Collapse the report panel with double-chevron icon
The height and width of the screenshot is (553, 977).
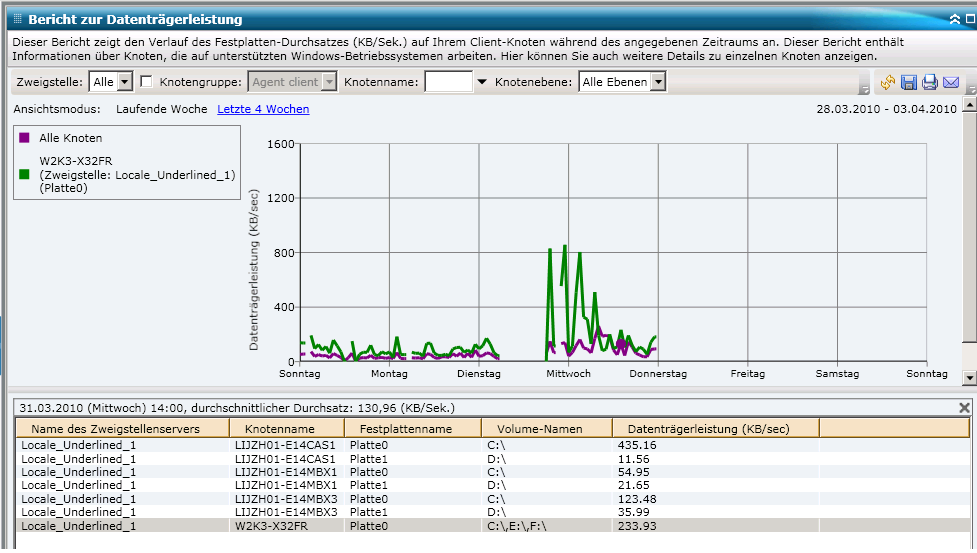[x=954, y=19]
